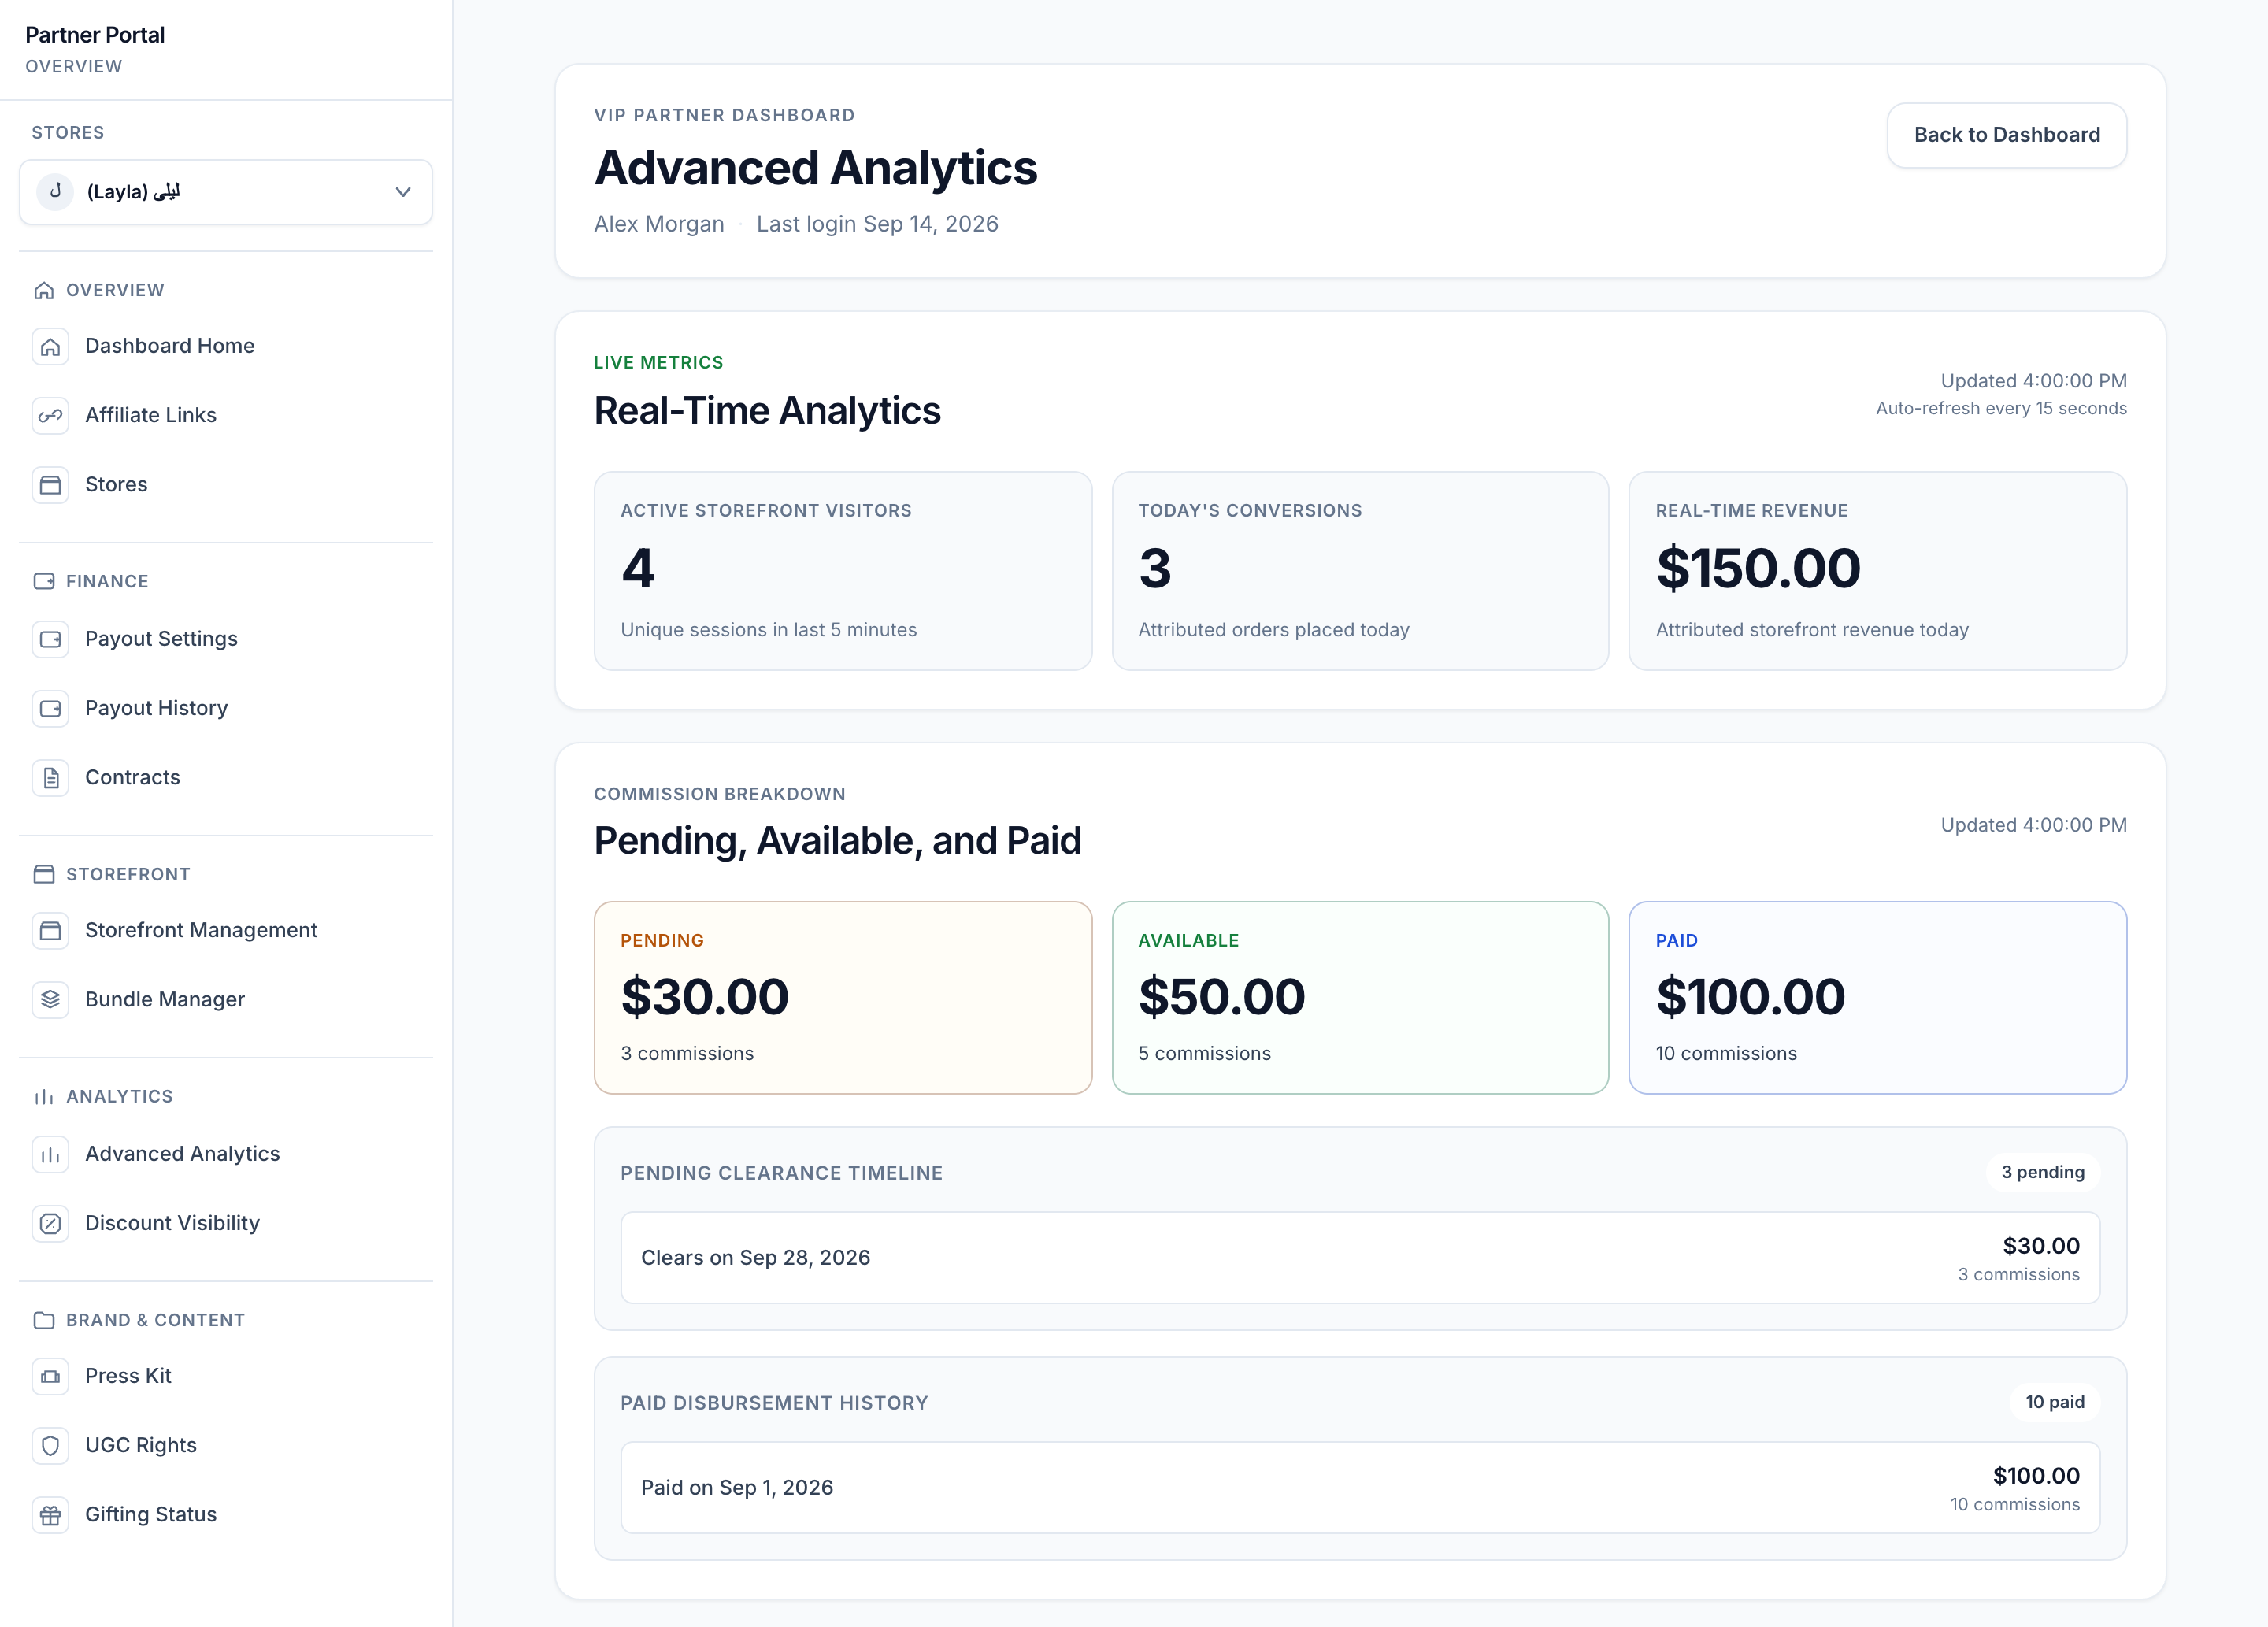Click the Paid on Sep 1, 2026 row
The image size is (2268, 1627).
click(x=1360, y=1488)
